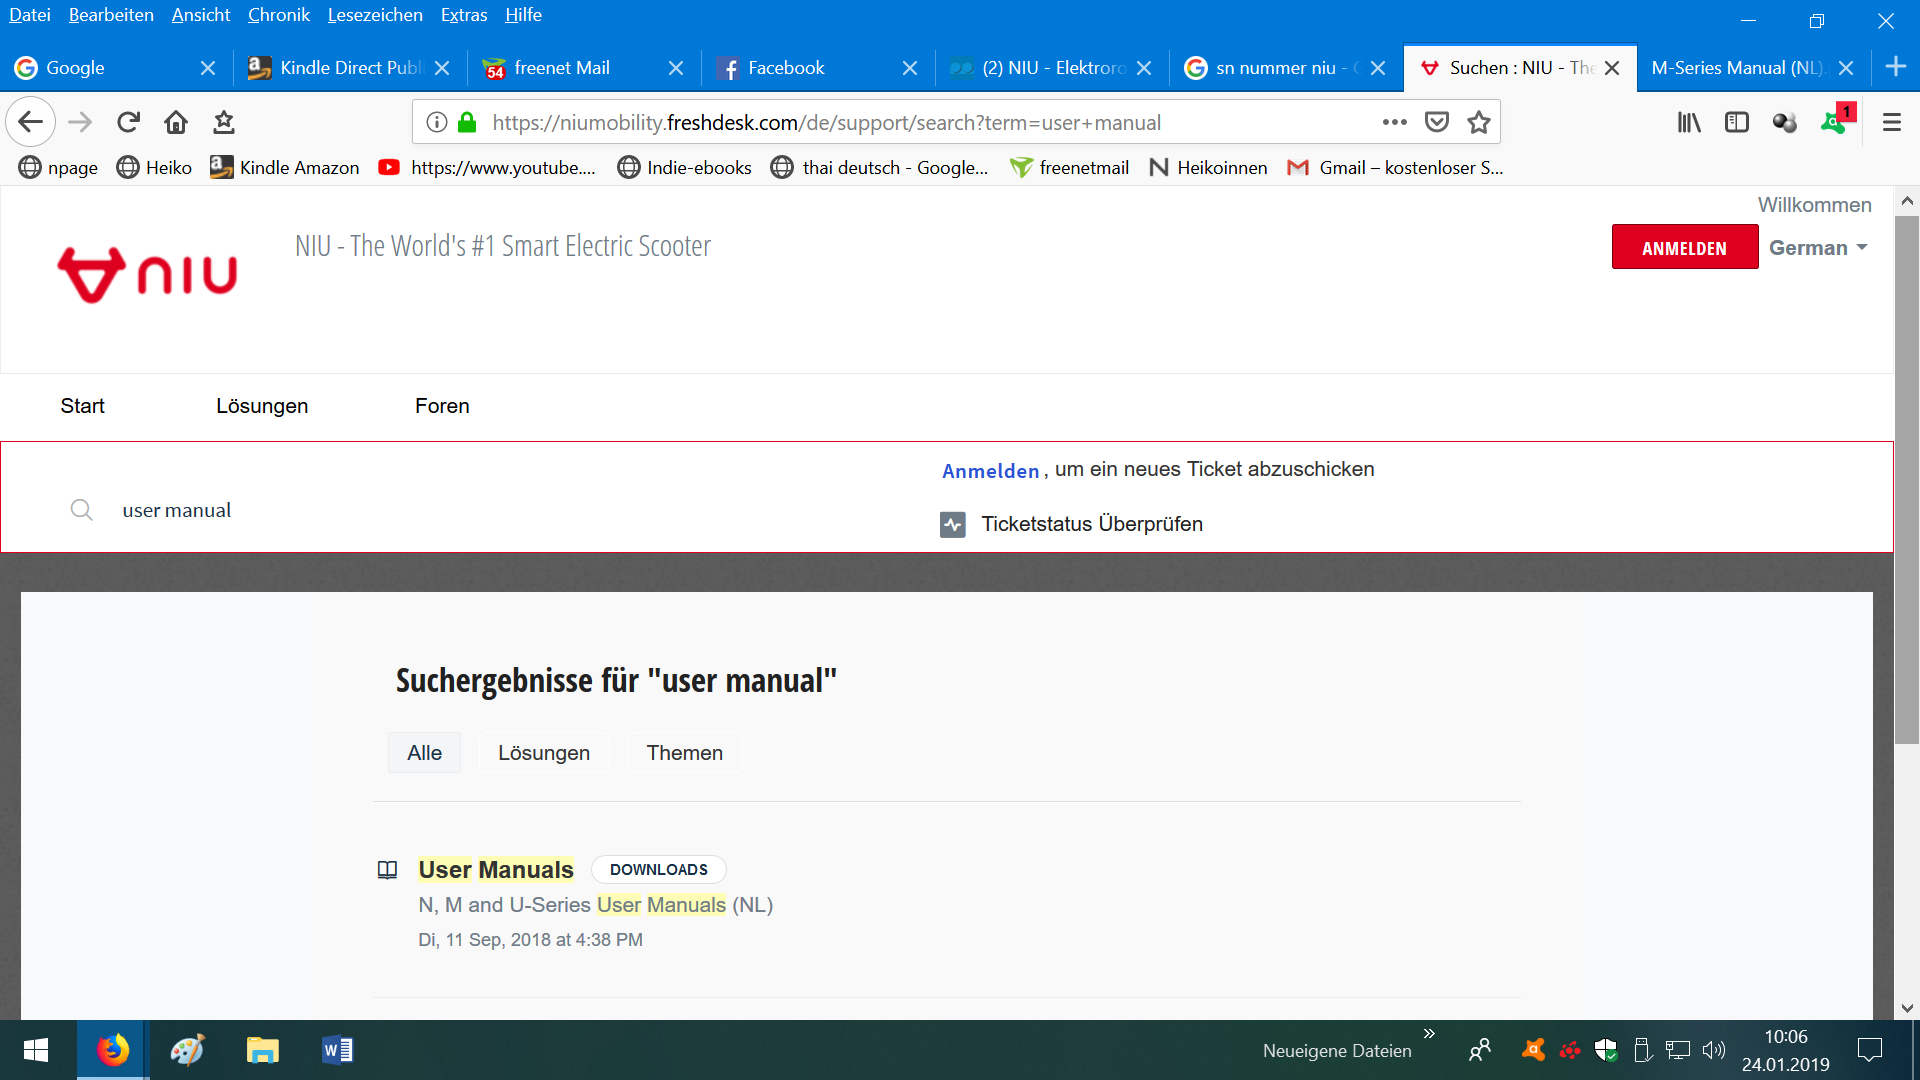This screenshot has height=1080, width=1920.
Task: Select the Lösungen search filter
Action: 543,753
